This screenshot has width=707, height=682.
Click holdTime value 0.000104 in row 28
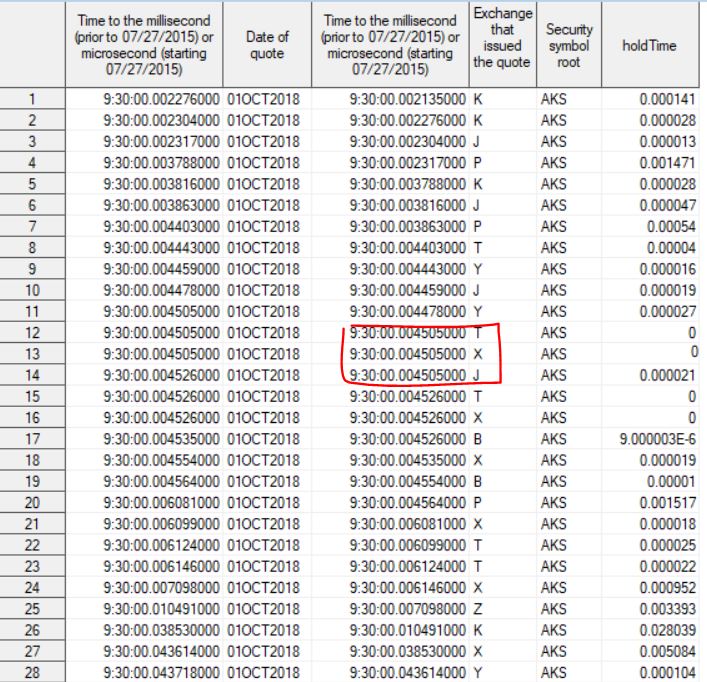pos(667,673)
